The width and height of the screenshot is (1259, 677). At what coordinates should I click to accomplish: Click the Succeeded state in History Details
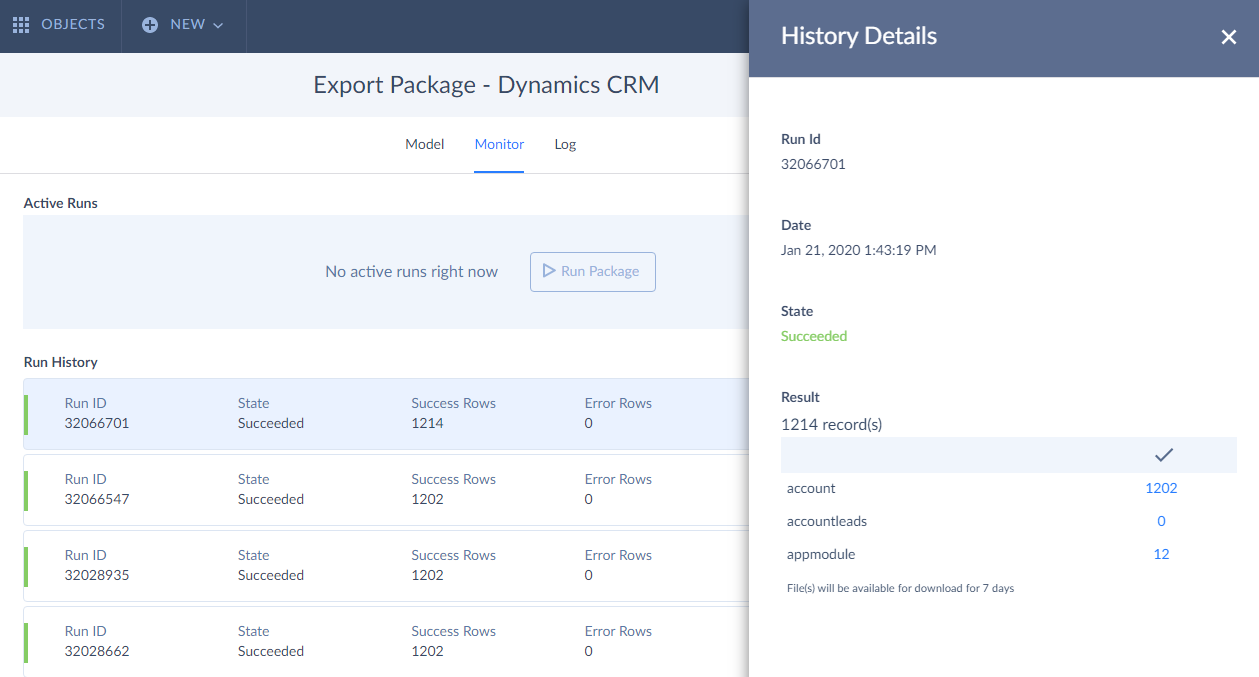(x=814, y=336)
